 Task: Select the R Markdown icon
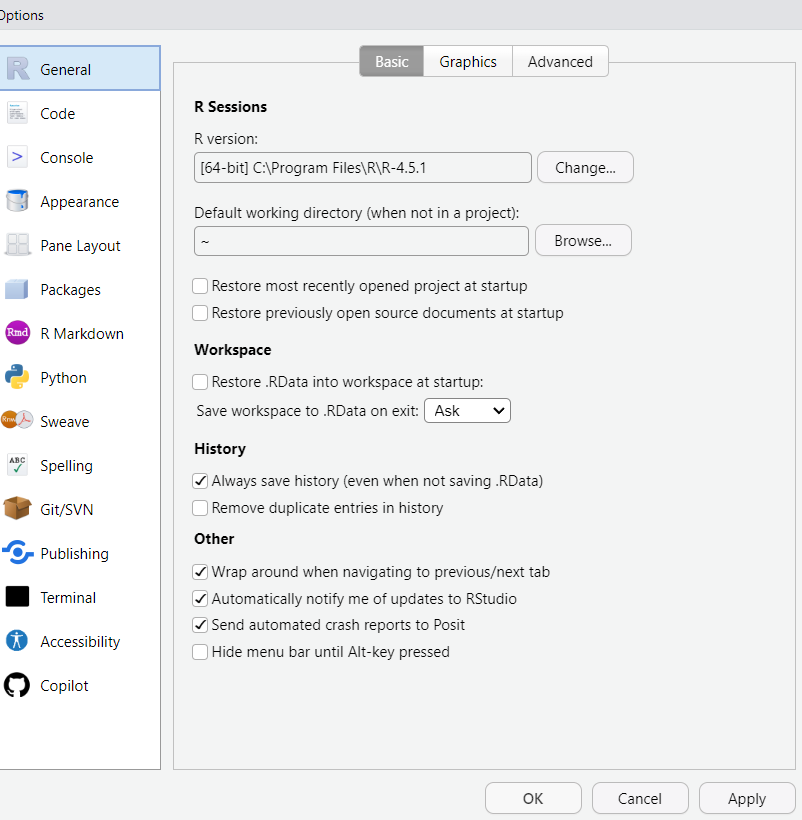click(x=17, y=334)
